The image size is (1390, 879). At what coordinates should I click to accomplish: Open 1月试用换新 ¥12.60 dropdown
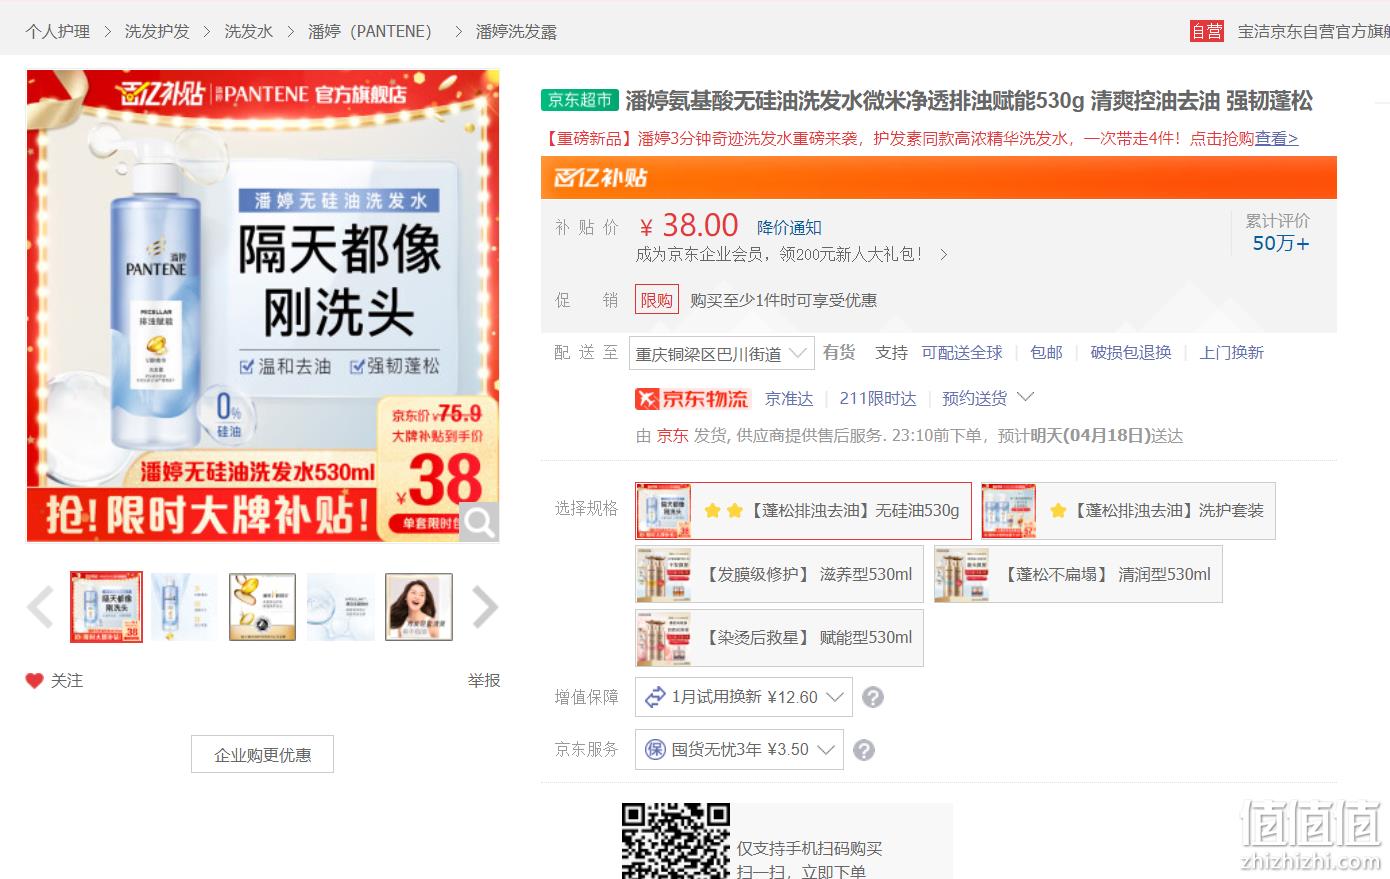tap(744, 697)
